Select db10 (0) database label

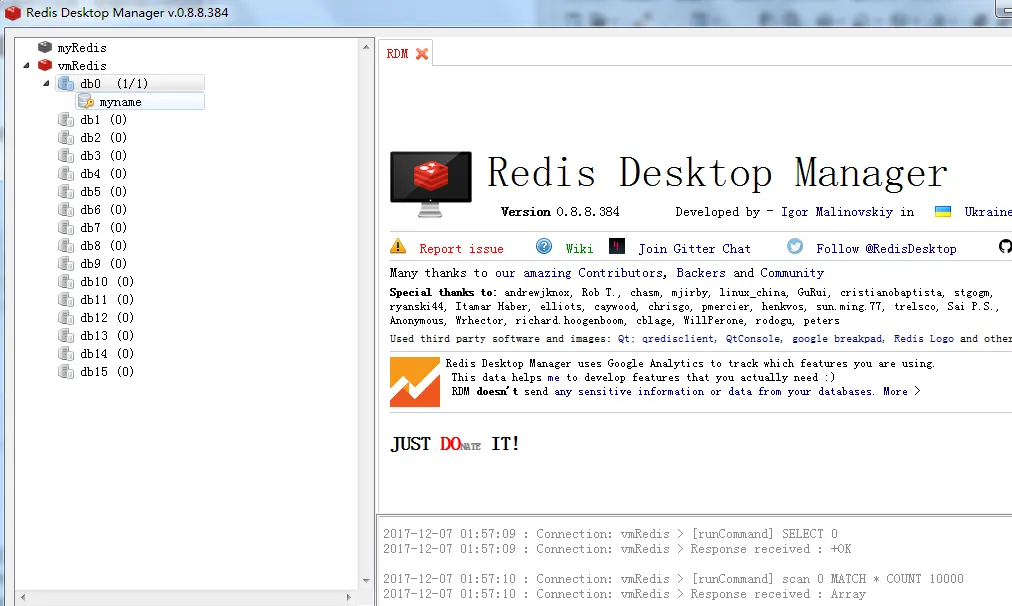(107, 281)
